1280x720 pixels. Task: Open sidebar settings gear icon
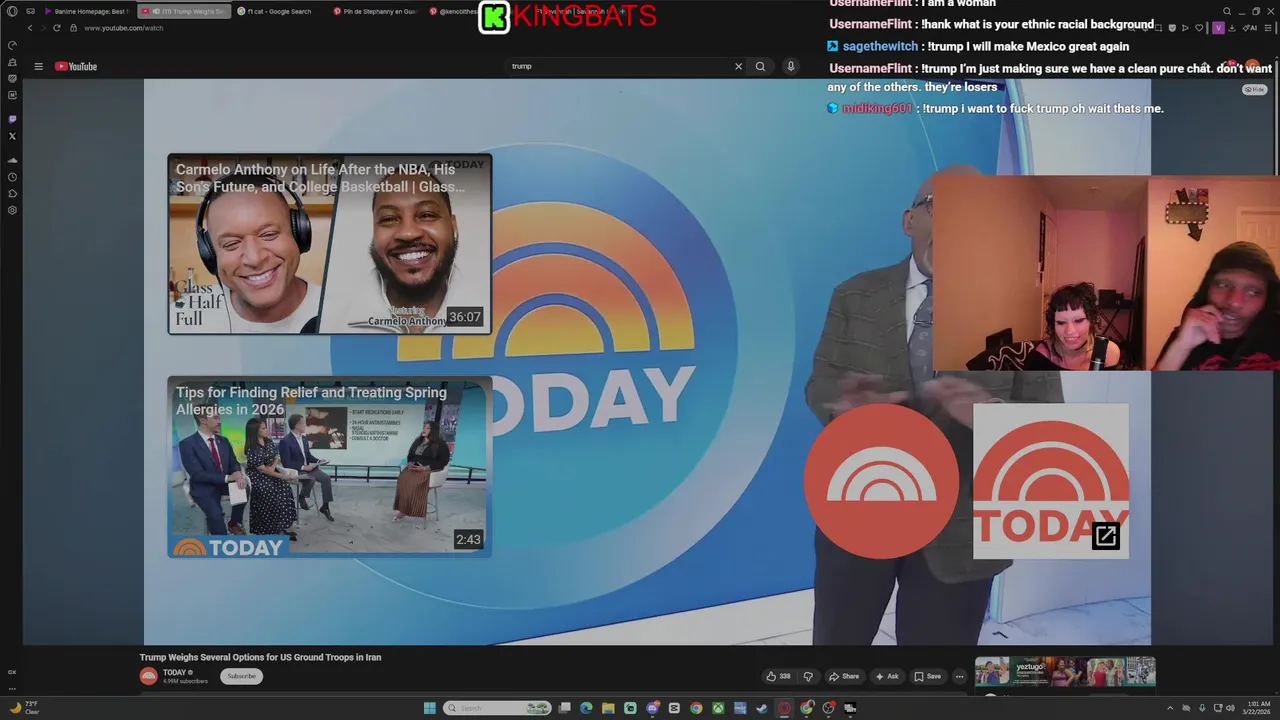12,210
